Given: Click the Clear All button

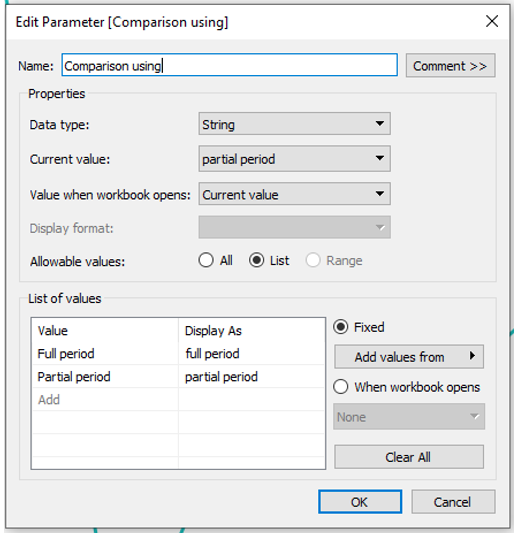Looking at the screenshot, I should click(x=409, y=457).
